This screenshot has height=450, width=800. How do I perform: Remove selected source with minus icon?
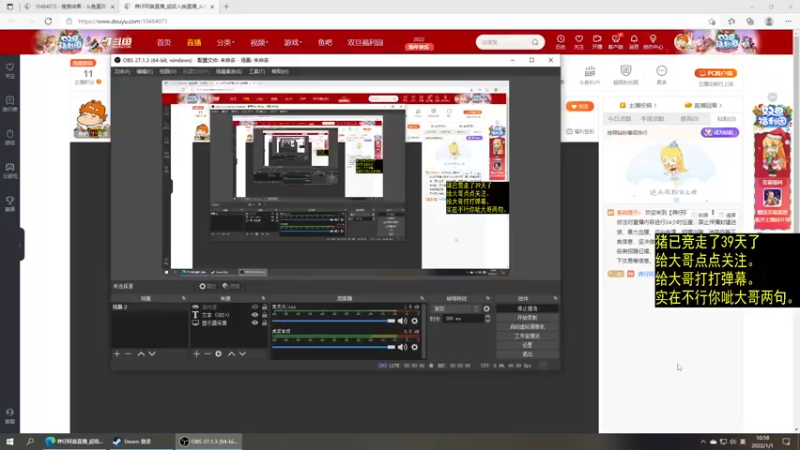(207, 354)
